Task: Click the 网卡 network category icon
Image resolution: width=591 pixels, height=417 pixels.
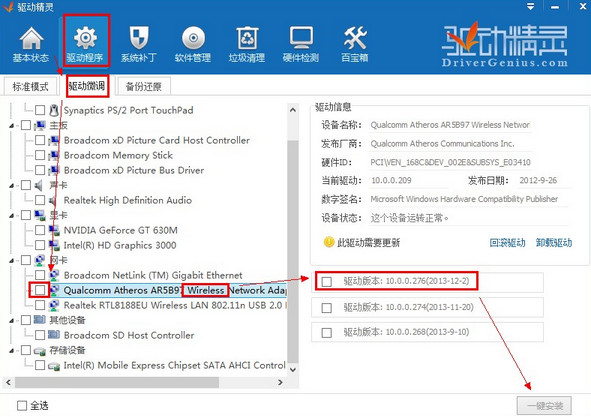Action: click(39, 260)
